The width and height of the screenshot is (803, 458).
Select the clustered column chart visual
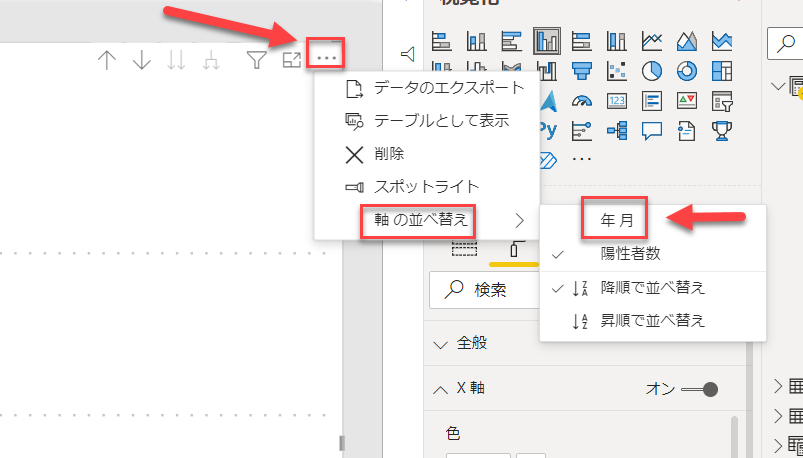pyautogui.click(x=546, y=41)
